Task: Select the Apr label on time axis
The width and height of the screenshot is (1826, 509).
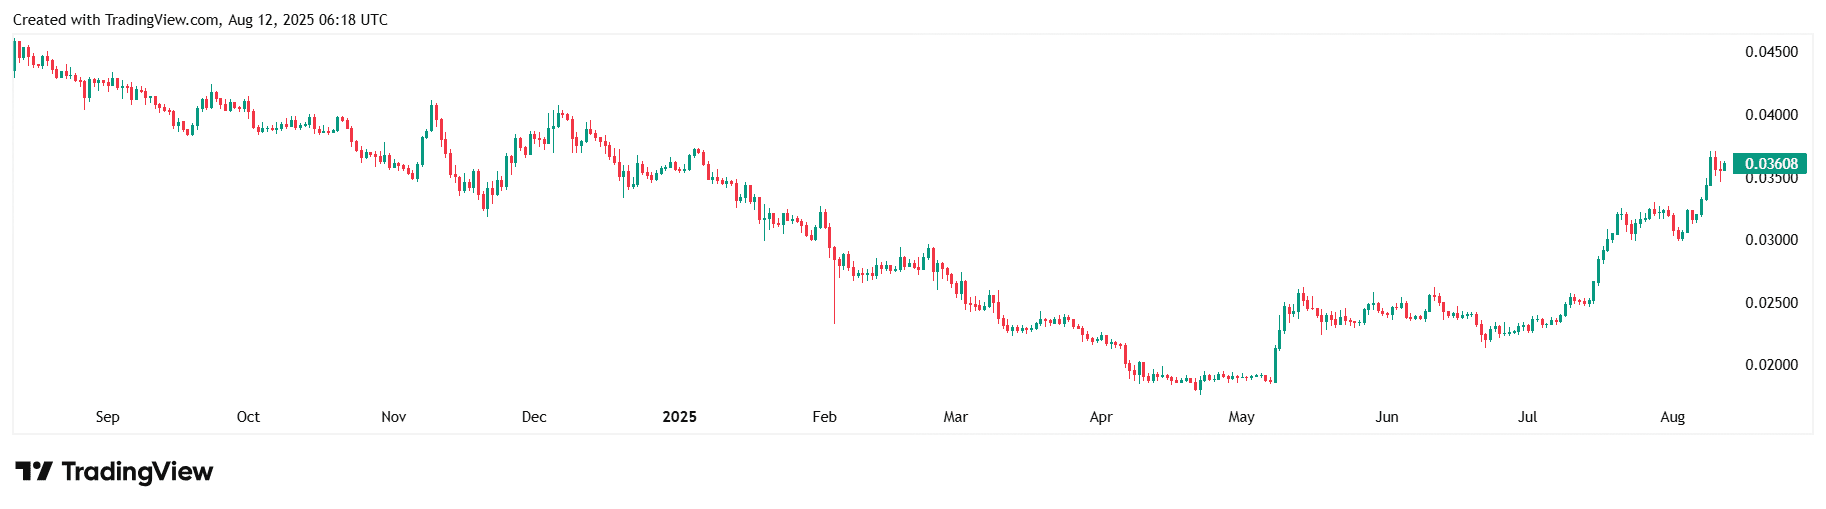Action: point(1101,417)
